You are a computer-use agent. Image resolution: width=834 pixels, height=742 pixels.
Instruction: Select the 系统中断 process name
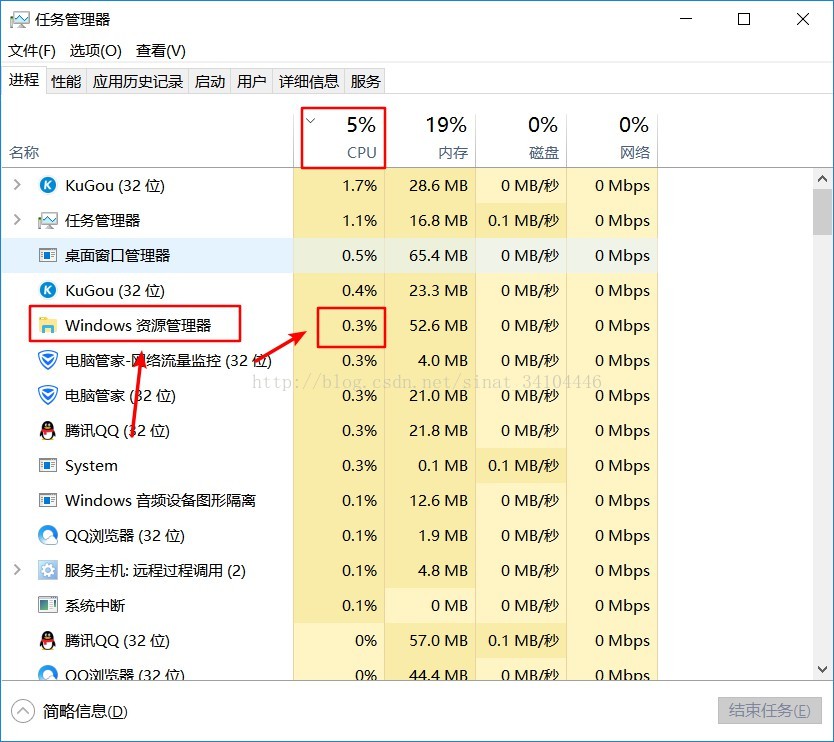pyautogui.click(x=95, y=605)
